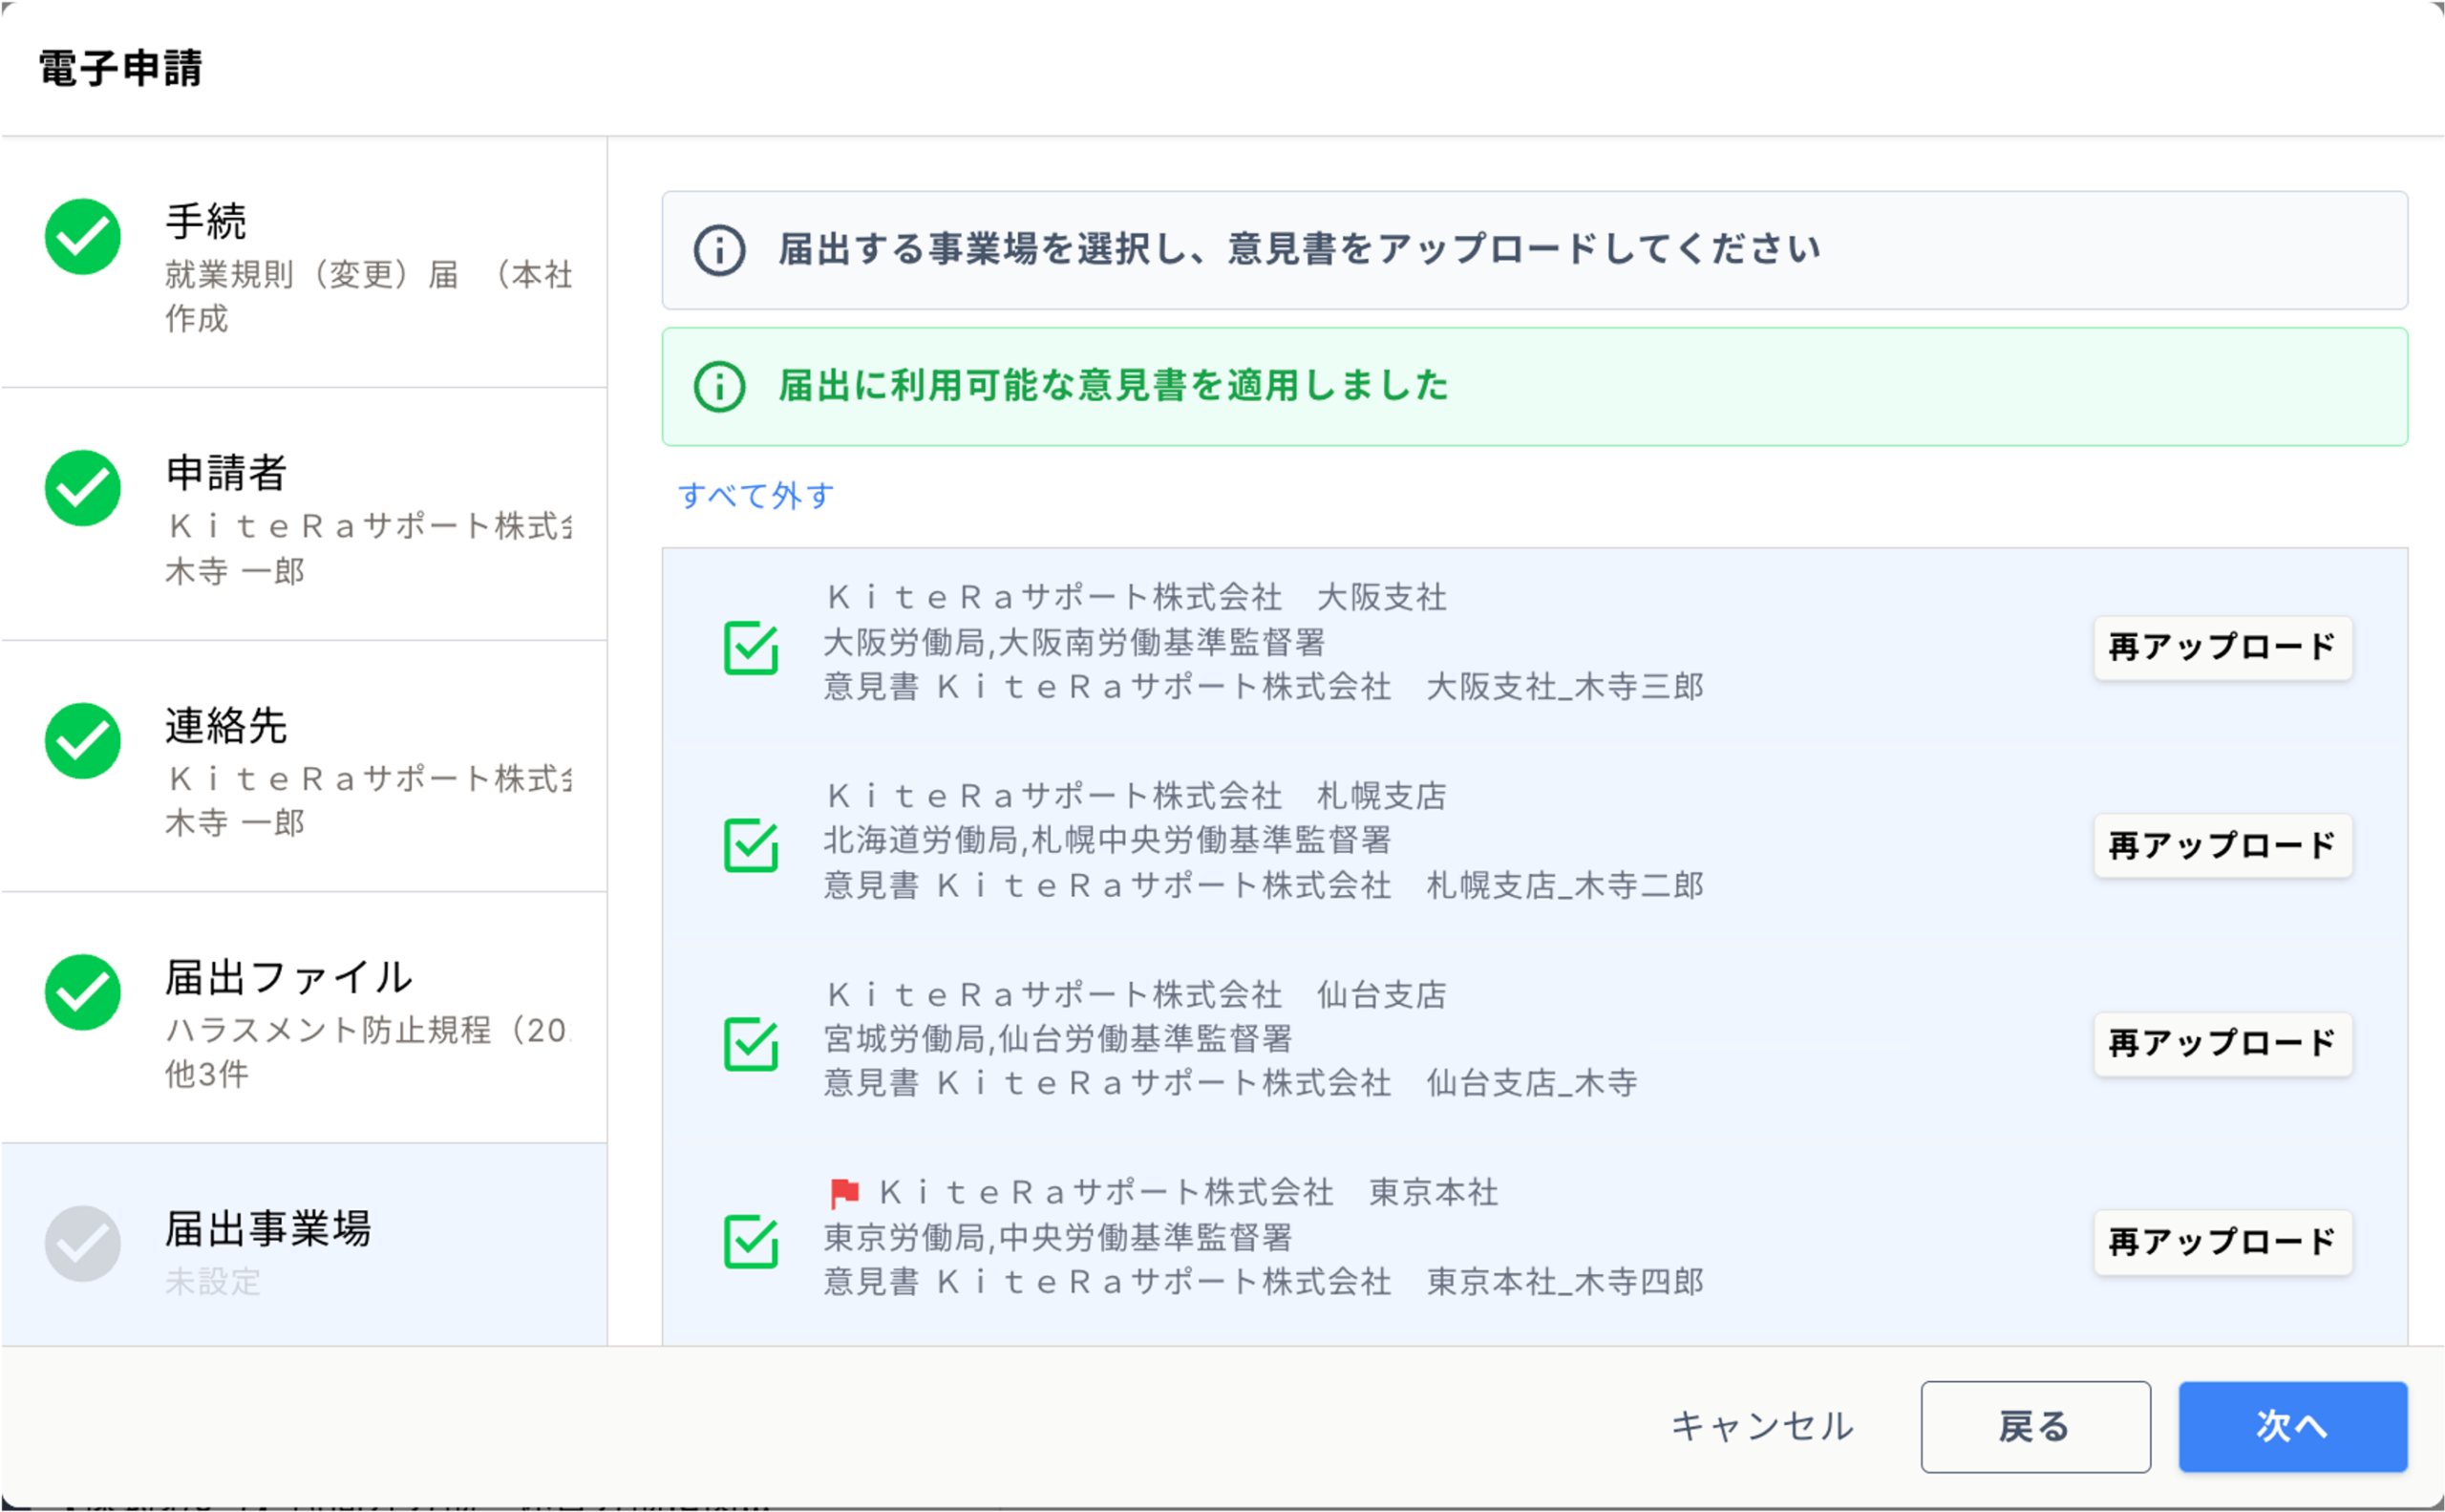Click the green check icon for 連絡先 step
2445x1512 pixels.
83,741
